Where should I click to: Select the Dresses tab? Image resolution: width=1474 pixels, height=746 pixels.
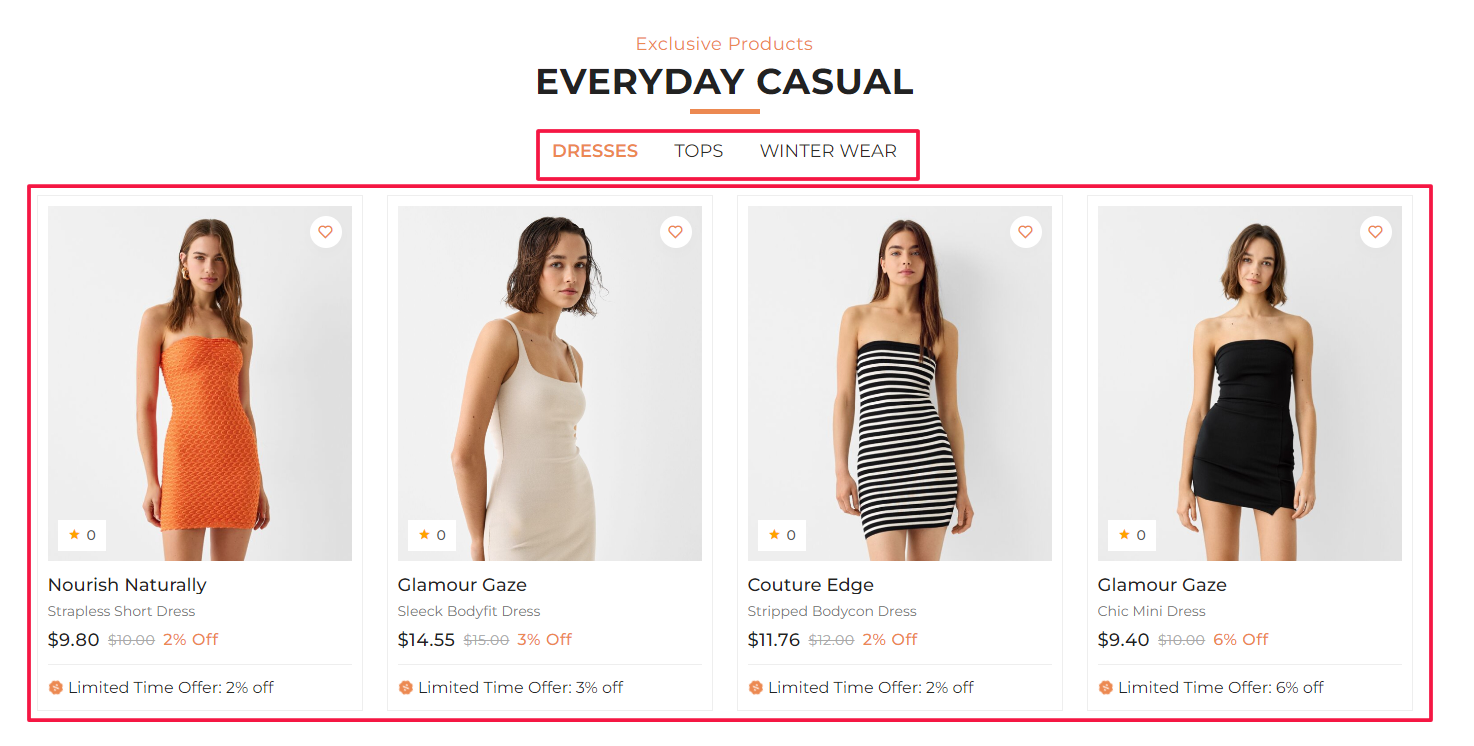pyautogui.click(x=595, y=151)
